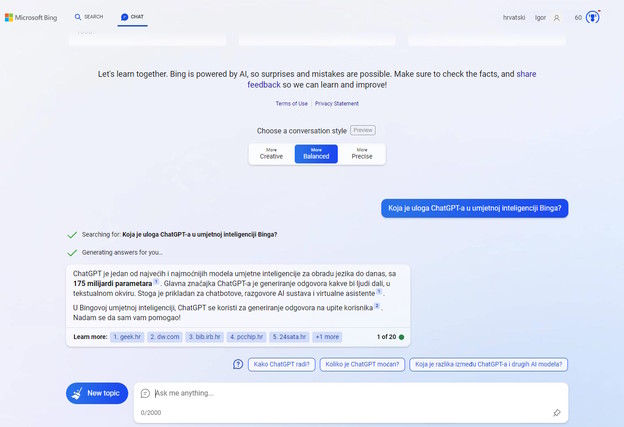The height and width of the screenshot is (427, 624).
Task: Open the Search tab
Action: [89, 17]
